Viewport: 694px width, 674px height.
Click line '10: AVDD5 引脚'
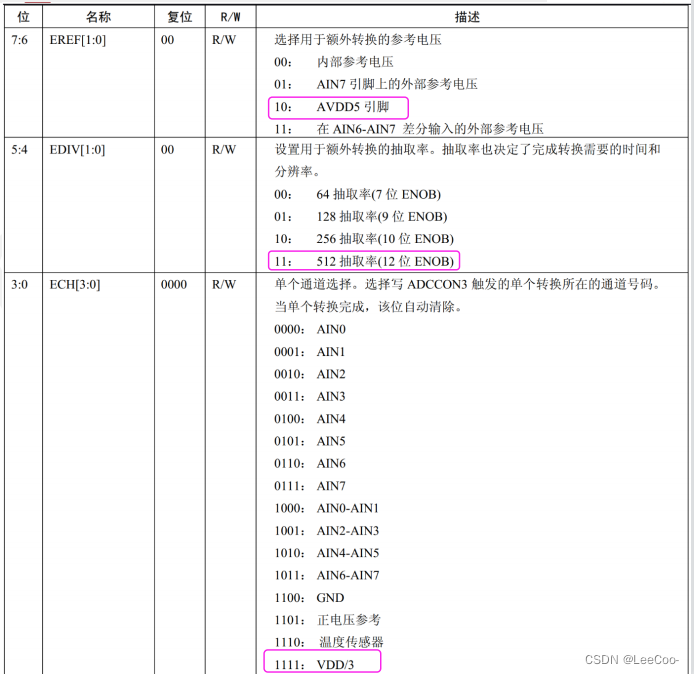coord(332,107)
